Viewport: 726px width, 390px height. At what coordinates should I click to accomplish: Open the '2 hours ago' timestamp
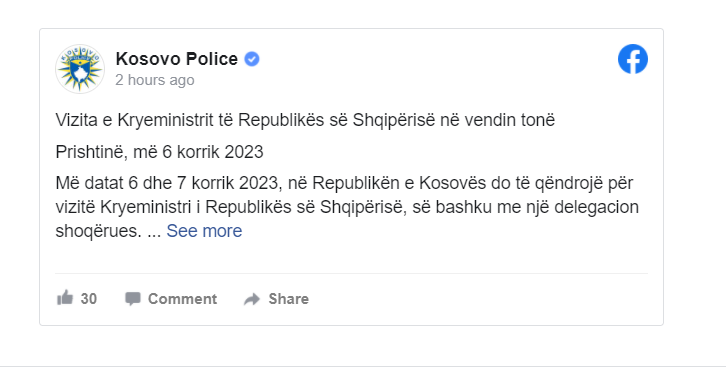click(x=155, y=80)
